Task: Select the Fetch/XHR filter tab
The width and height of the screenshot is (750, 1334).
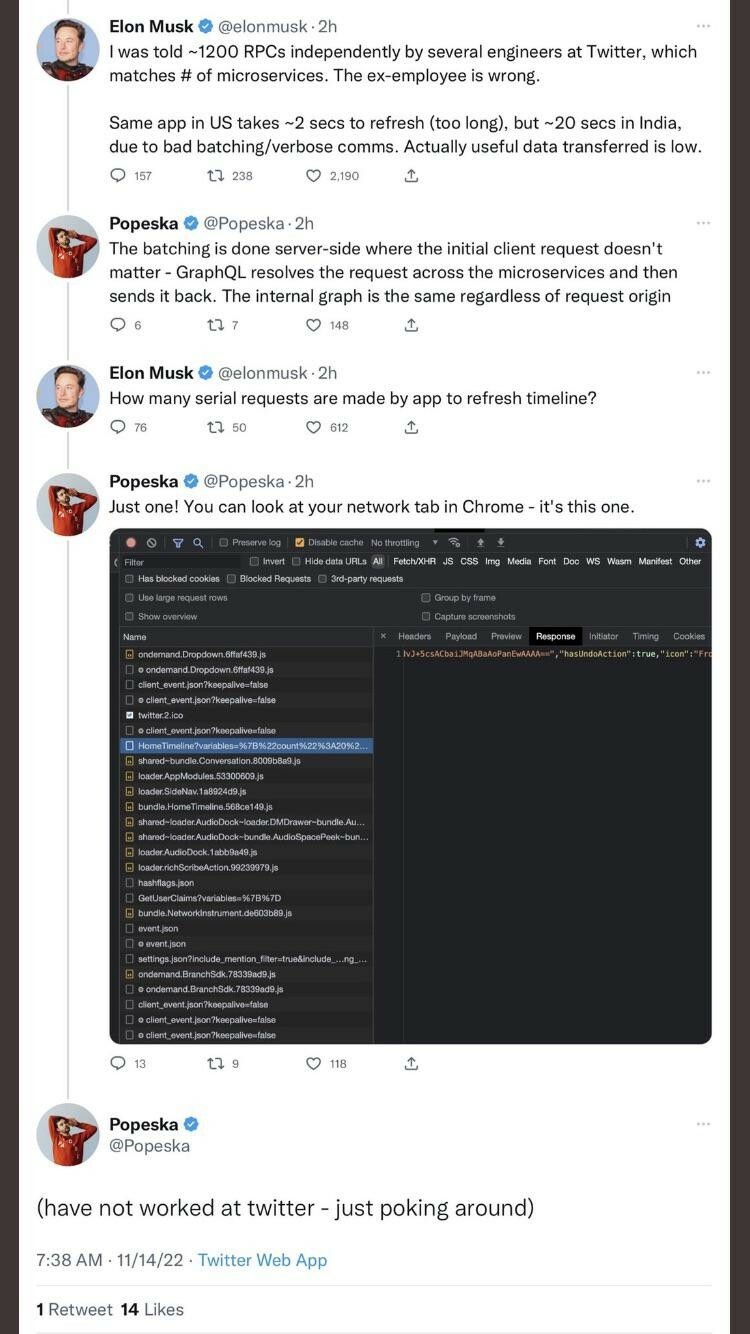Action: click(x=414, y=562)
